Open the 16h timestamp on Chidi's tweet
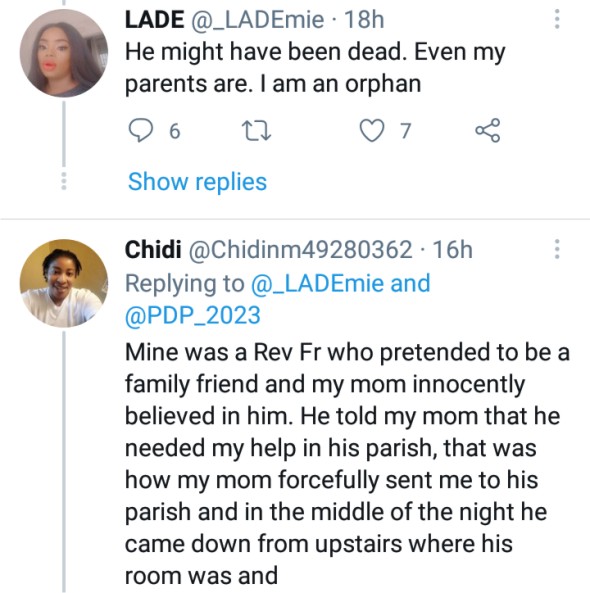The height and width of the screenshot is (593, 590). (x=453, y=250)
